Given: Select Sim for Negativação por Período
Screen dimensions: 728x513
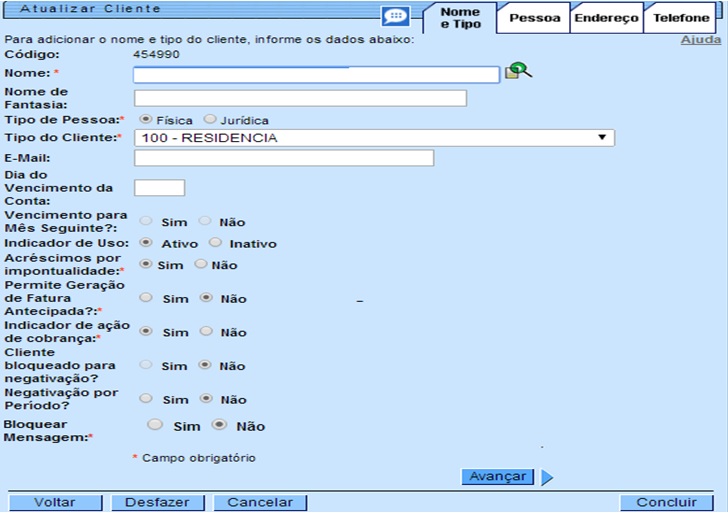Looking at the screenshot, I should coord(146,399).
